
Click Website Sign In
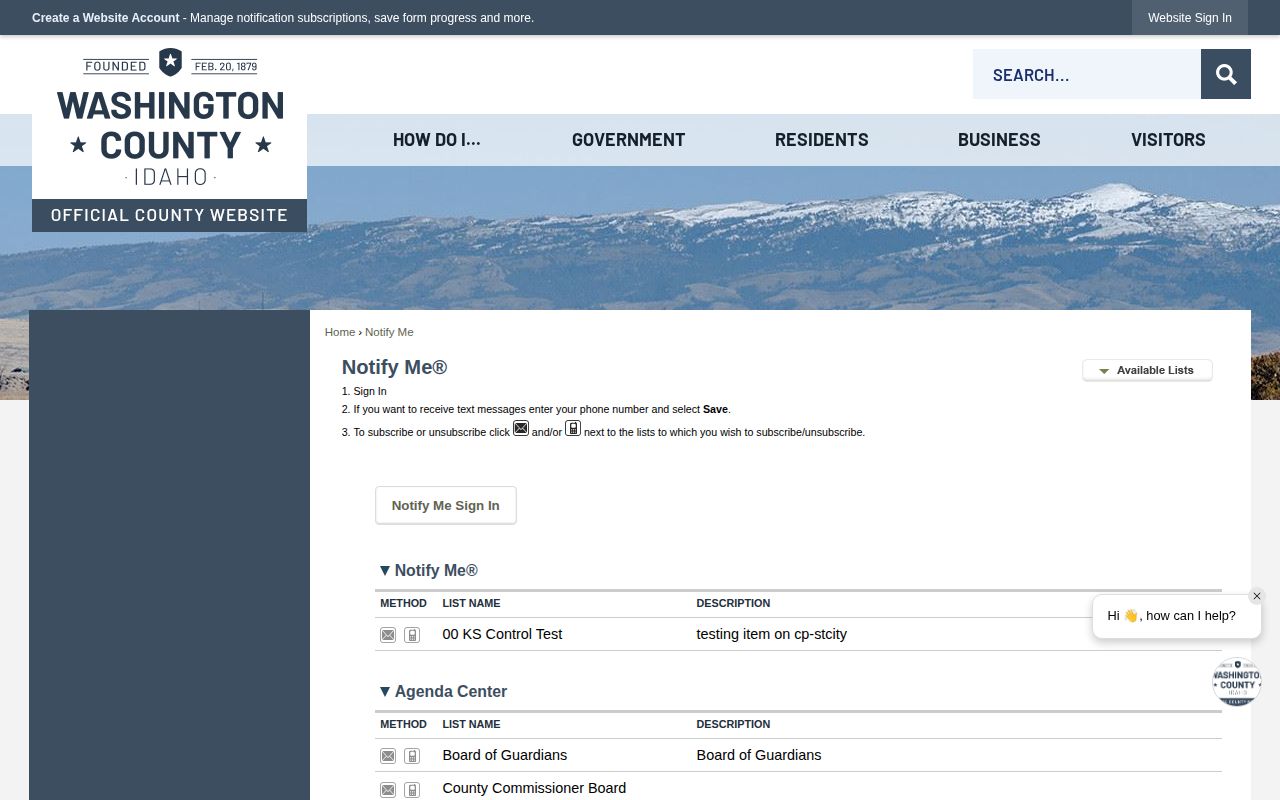click(x=1190, y=18)
